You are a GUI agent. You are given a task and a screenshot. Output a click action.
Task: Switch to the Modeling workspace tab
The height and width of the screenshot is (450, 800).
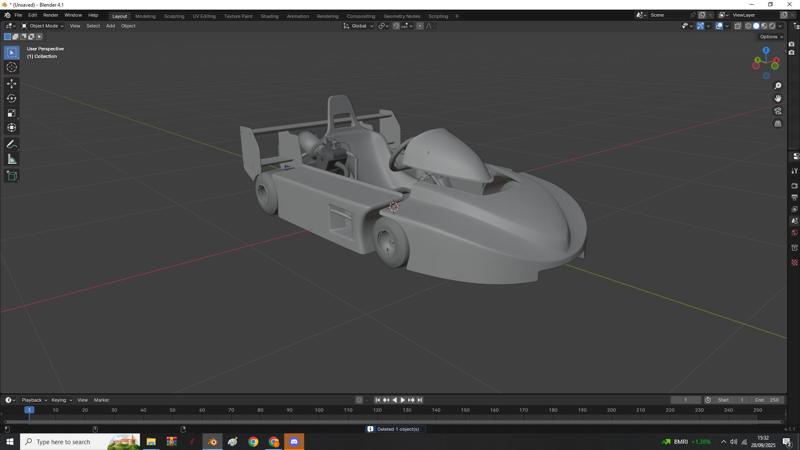pyautogui.click(x=145, y=16)
